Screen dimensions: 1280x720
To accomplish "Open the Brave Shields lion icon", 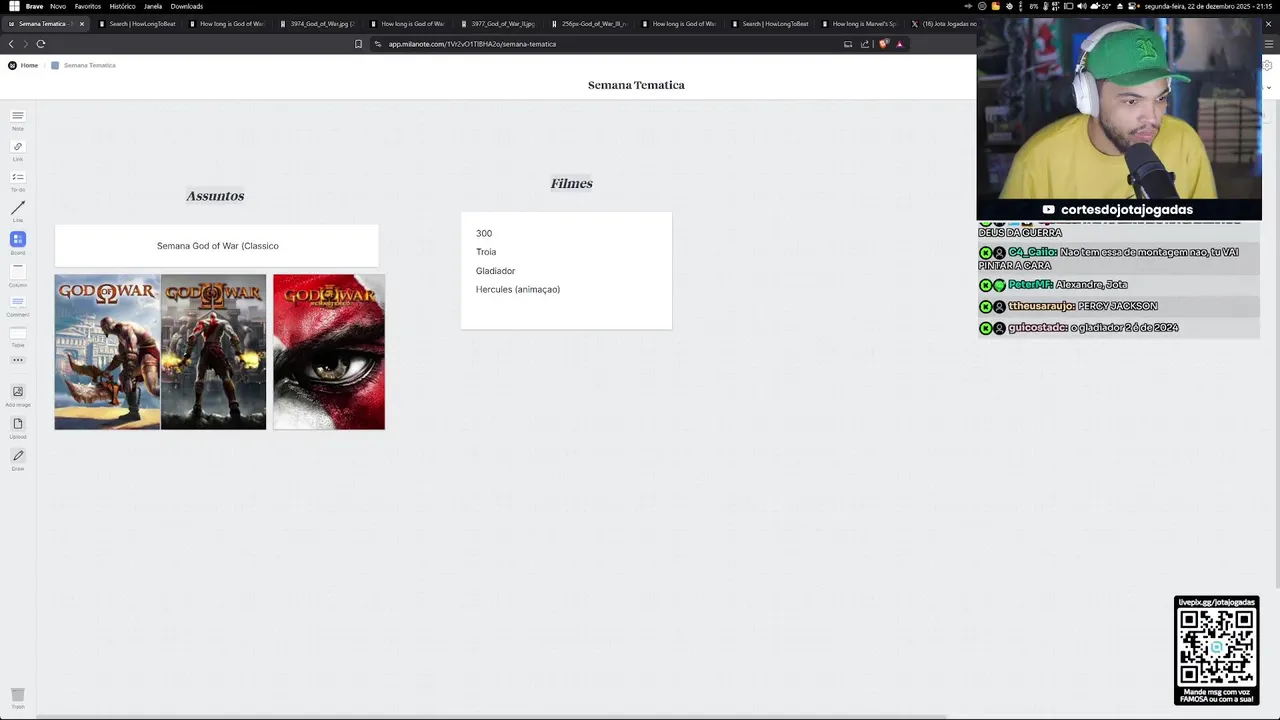I will click(883, 44).
